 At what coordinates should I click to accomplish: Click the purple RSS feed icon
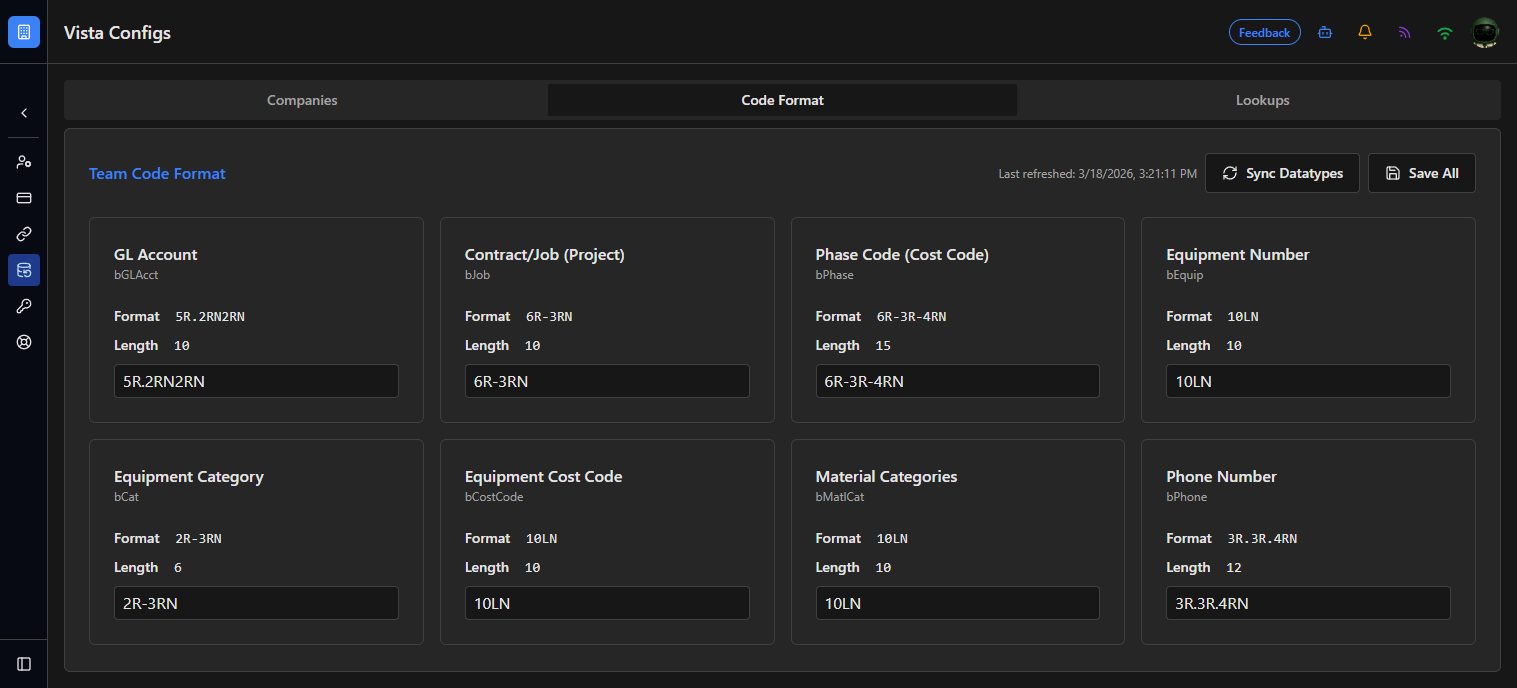pos(1405,32)
